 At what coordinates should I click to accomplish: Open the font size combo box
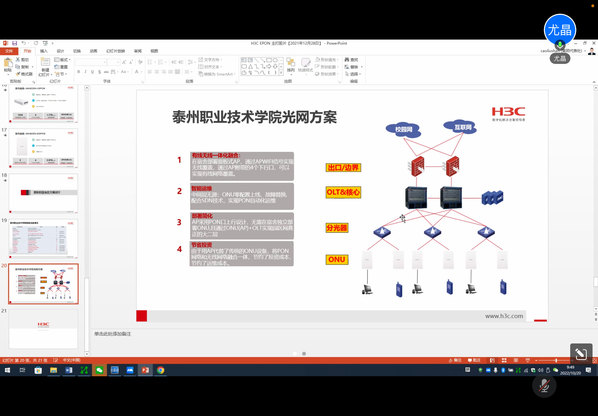tap(114, 62)
